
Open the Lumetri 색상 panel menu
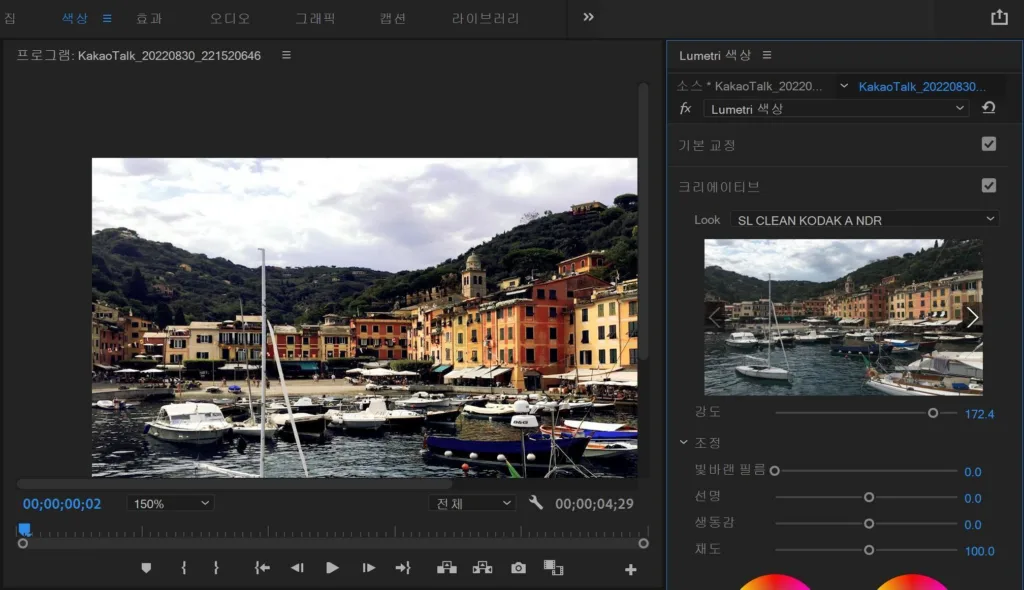(767, 55)
